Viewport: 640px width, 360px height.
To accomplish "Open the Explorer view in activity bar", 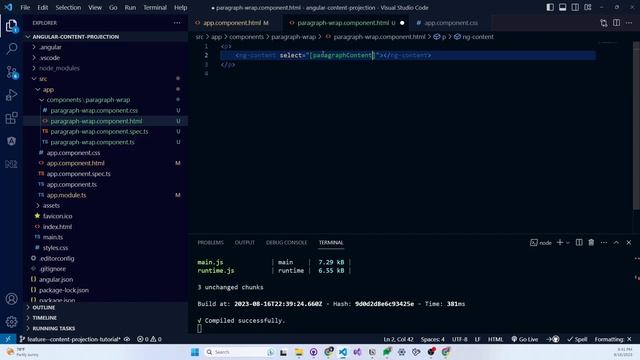I will 11,26.
